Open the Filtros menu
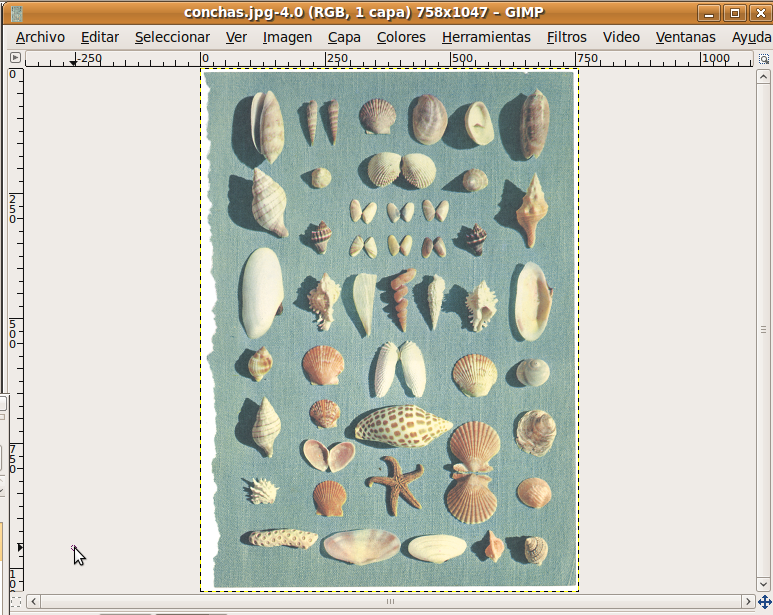 click(567, 37)
